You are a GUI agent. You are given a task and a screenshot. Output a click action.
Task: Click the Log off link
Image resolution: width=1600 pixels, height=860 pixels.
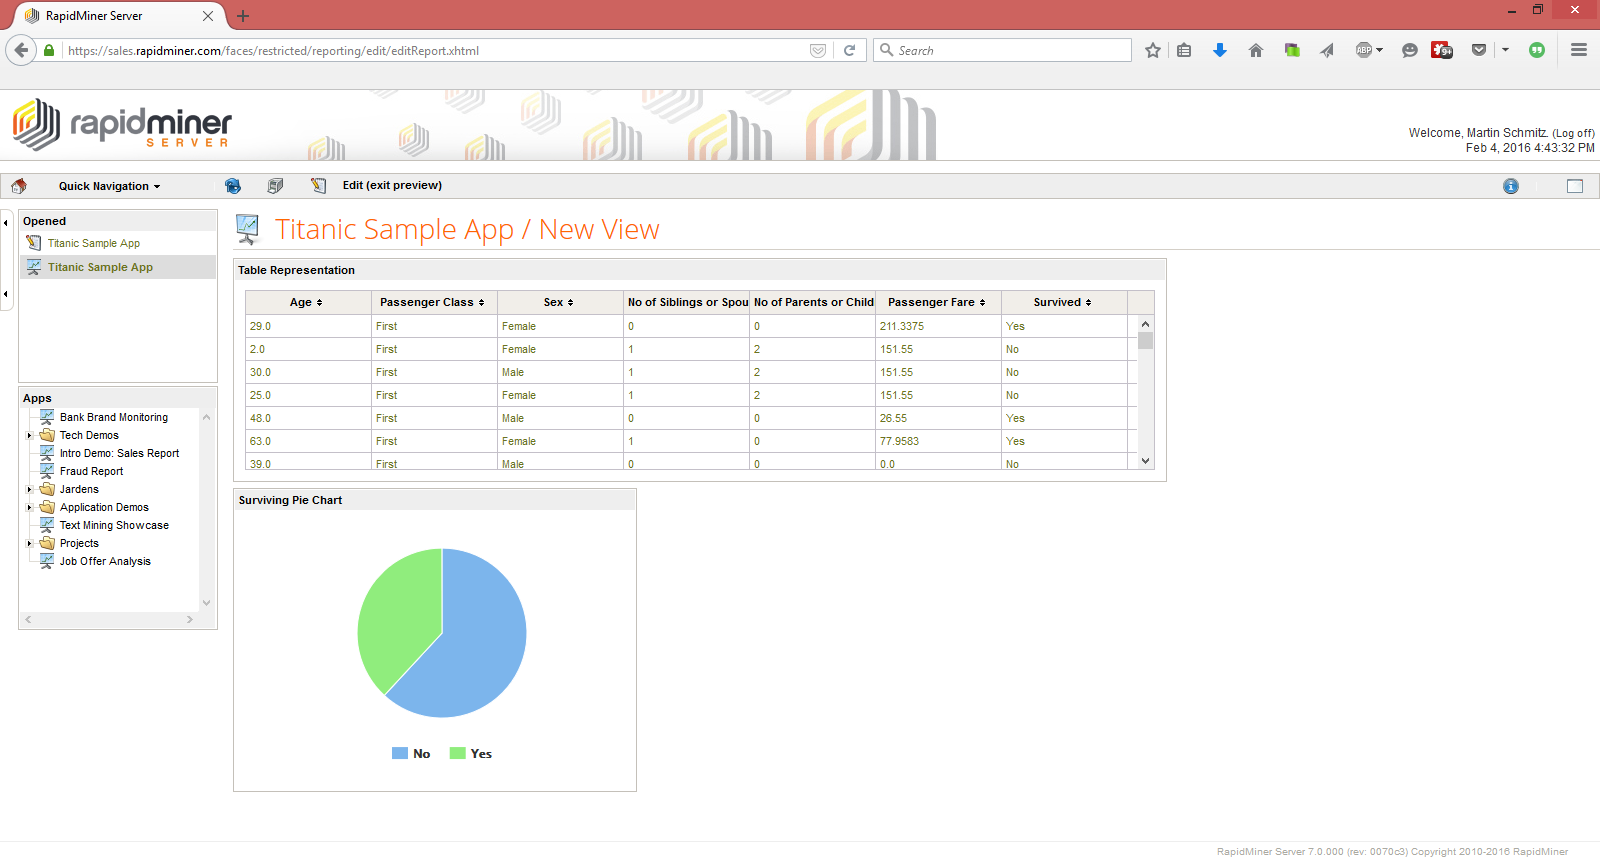(1572, 133)
